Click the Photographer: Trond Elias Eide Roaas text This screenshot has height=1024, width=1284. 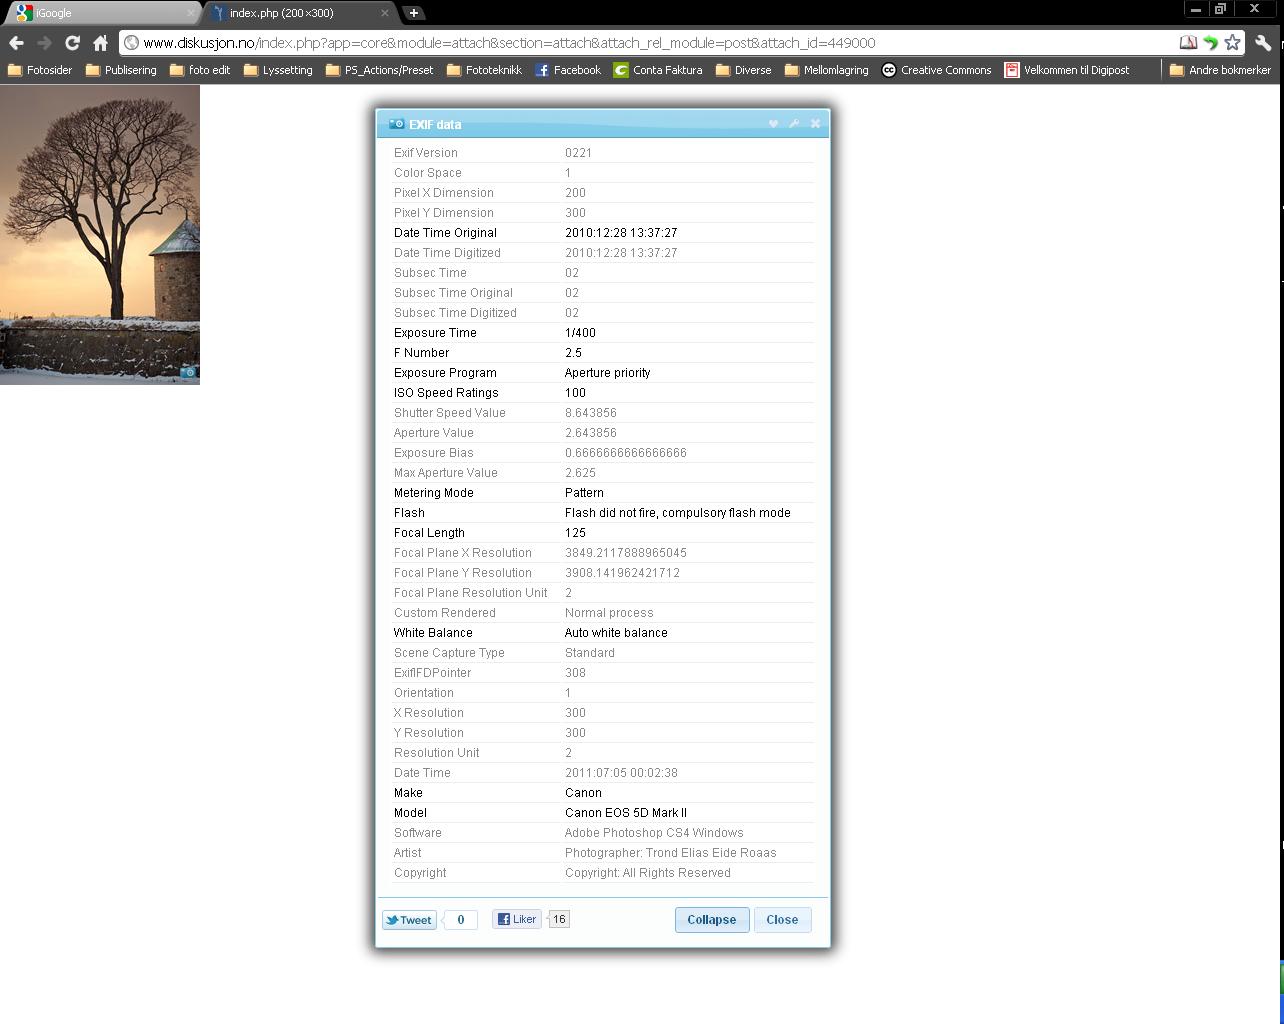click(670, 853)
